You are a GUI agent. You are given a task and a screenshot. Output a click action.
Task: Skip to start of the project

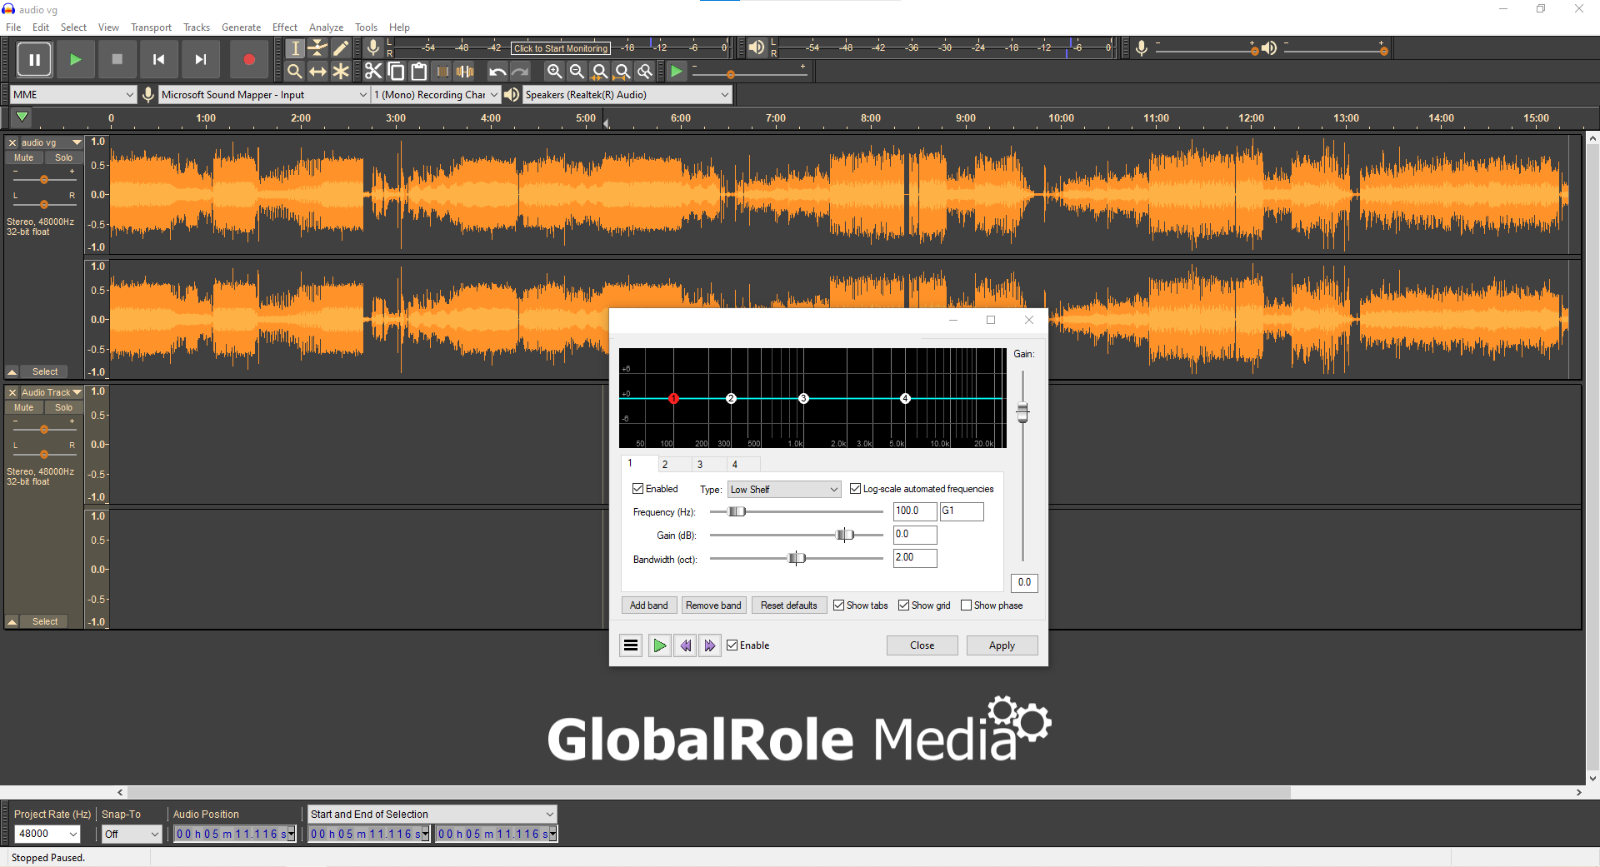click(159, 59)
